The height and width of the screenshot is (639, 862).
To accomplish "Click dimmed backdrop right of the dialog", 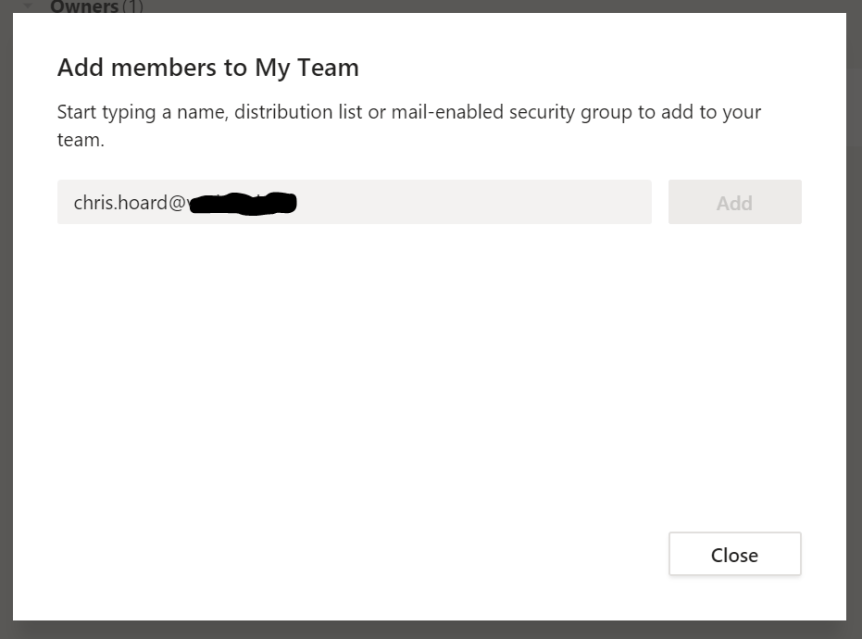I will pyautogui.click(x=854, y=320).
